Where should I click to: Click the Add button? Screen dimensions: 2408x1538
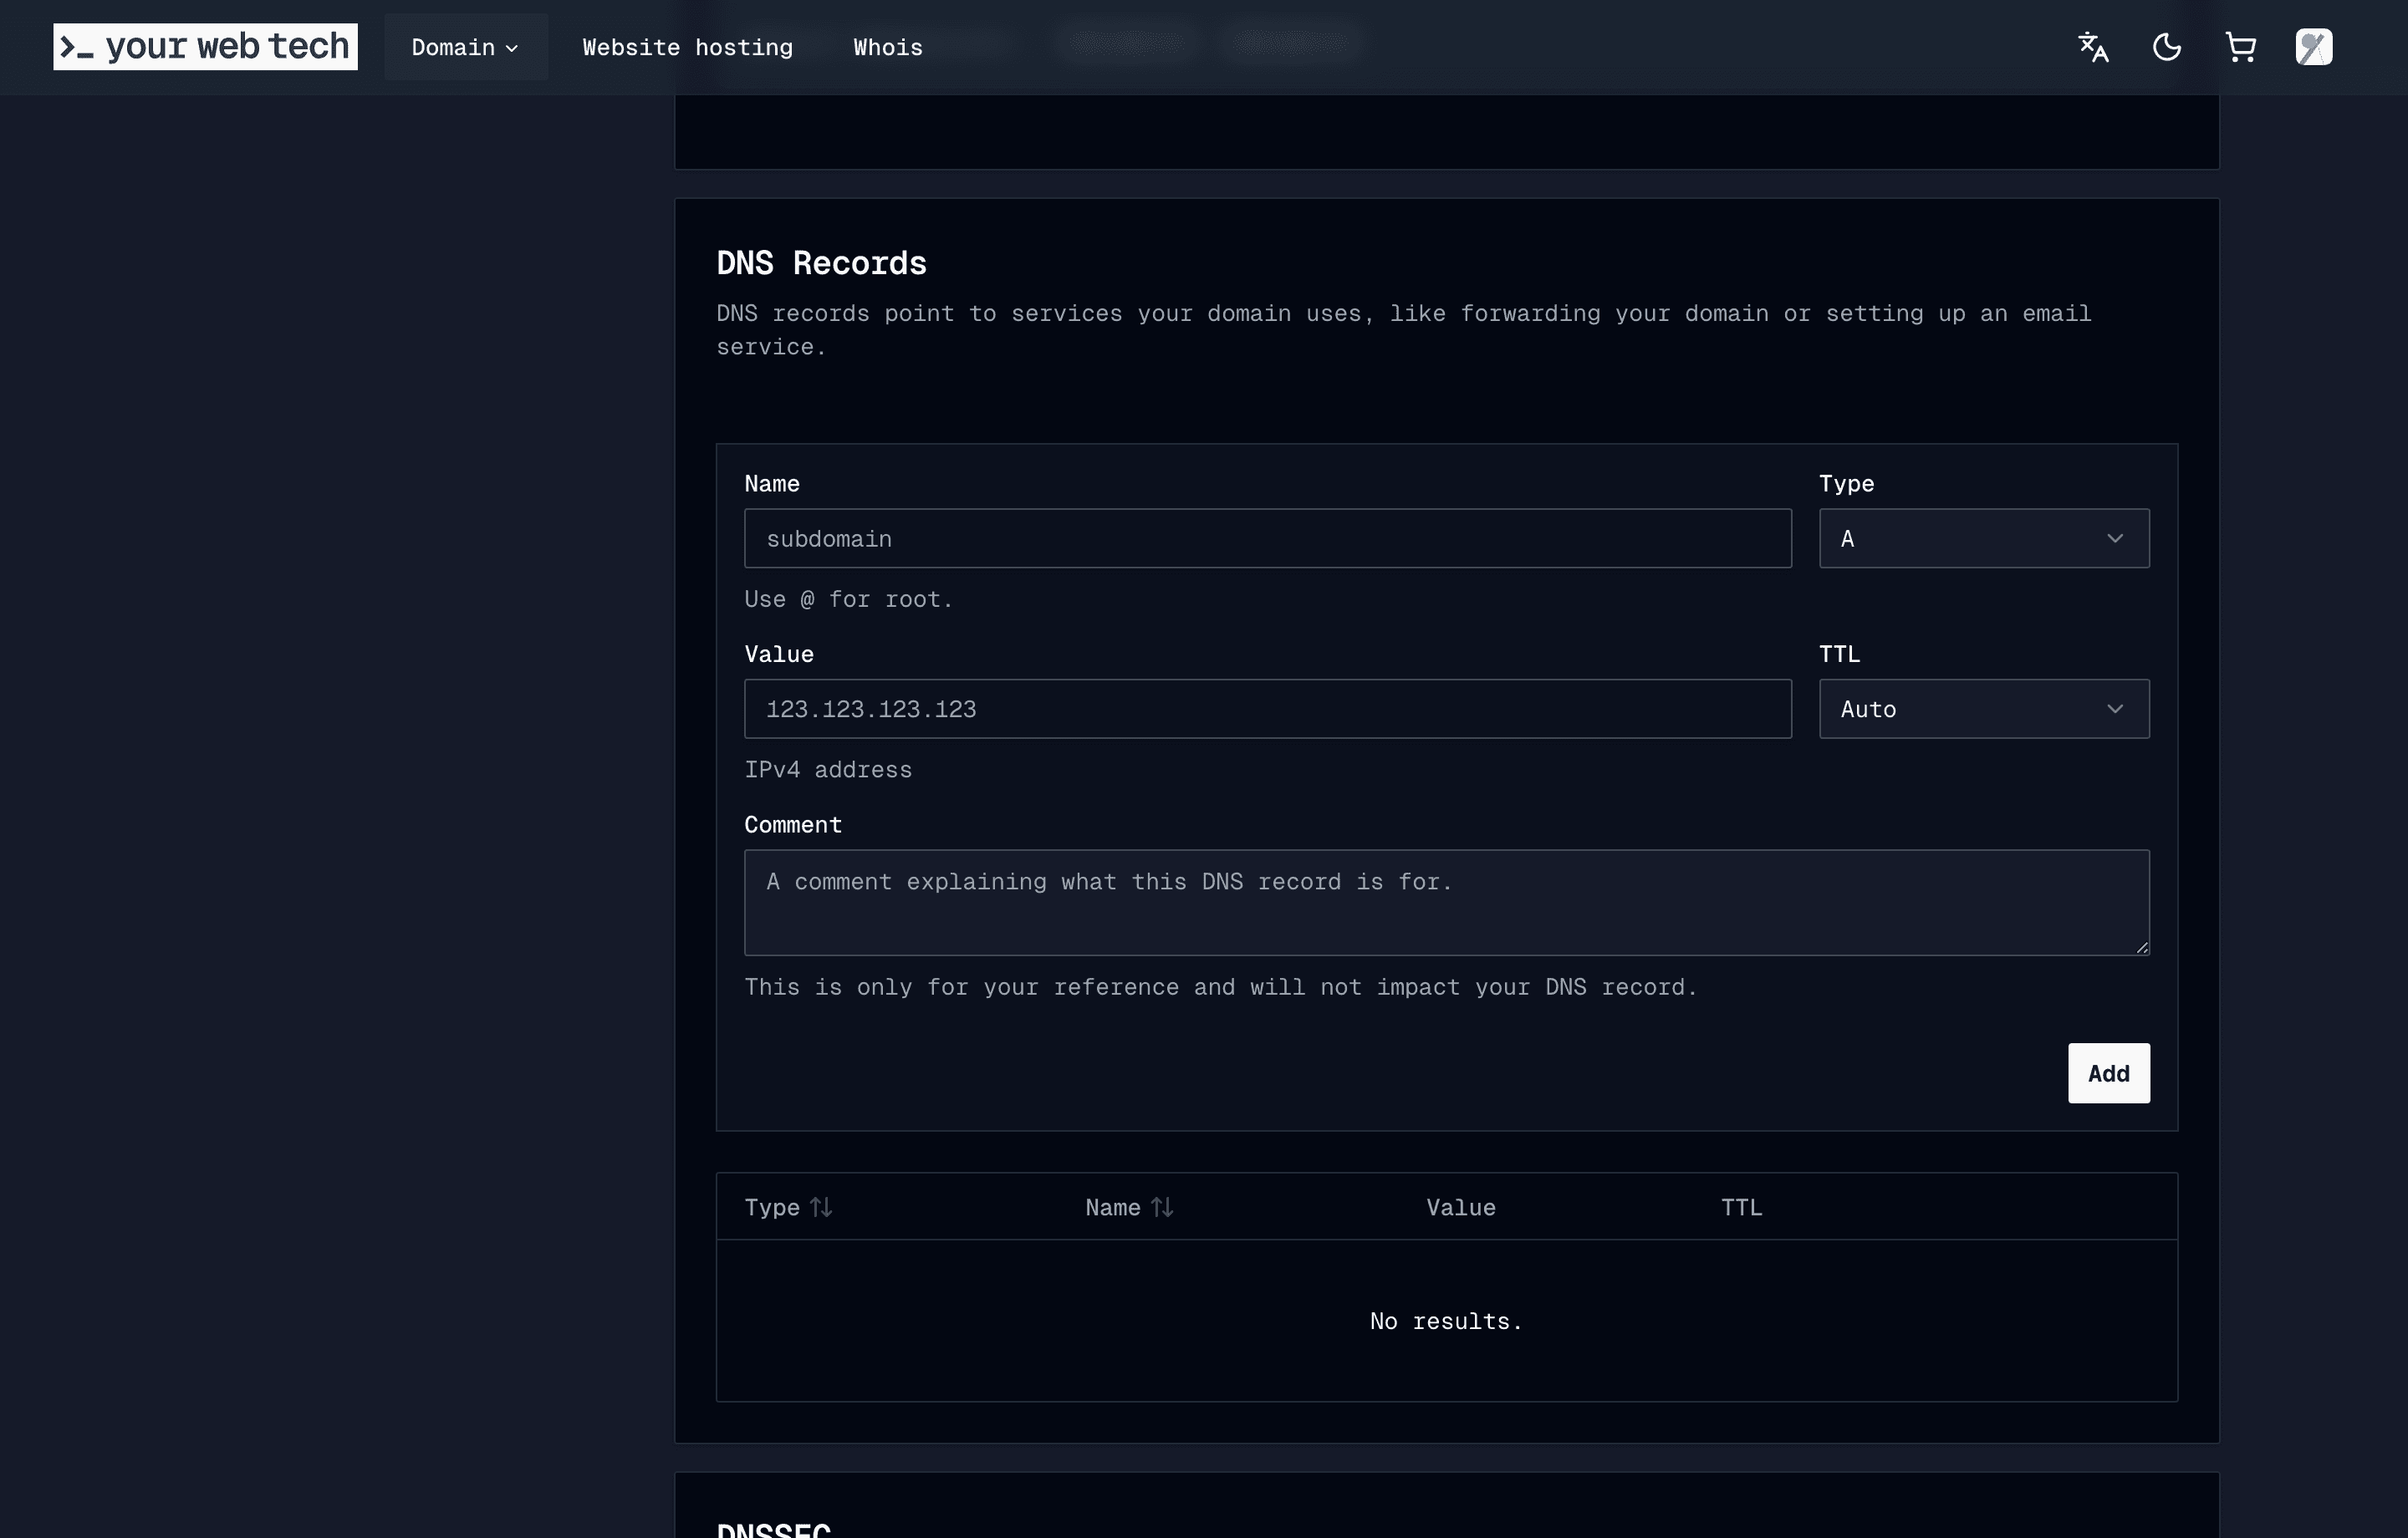pyautogui.click(x=2109, y=1073)
